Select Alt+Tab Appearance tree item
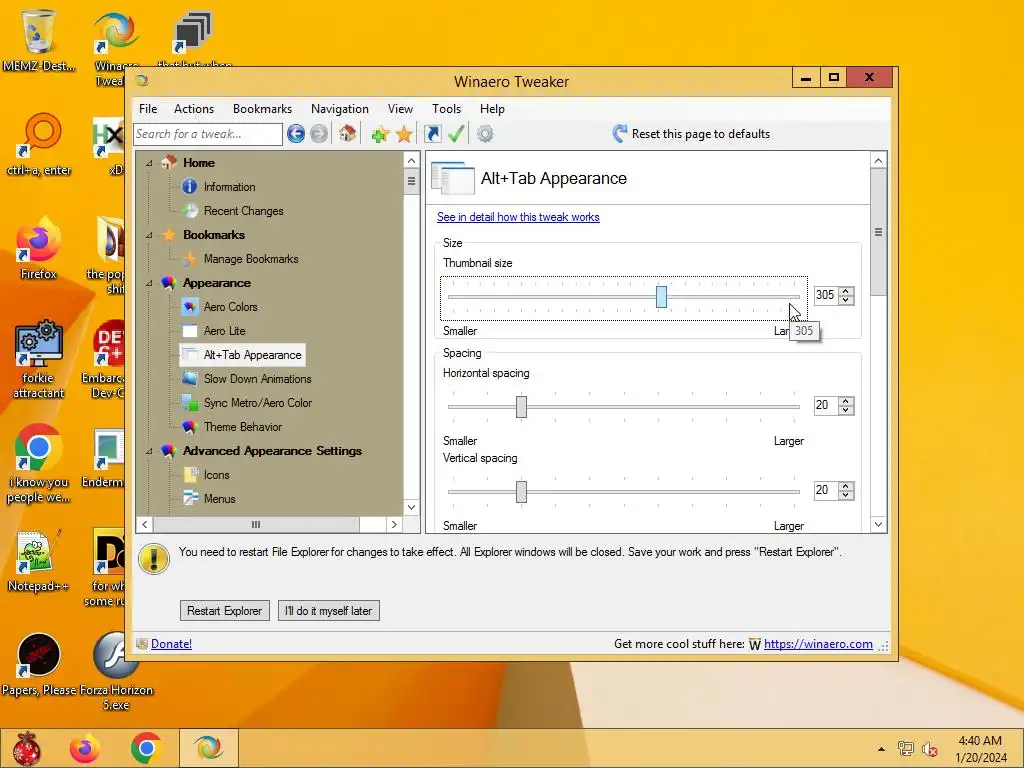 [x=252, y=355]
